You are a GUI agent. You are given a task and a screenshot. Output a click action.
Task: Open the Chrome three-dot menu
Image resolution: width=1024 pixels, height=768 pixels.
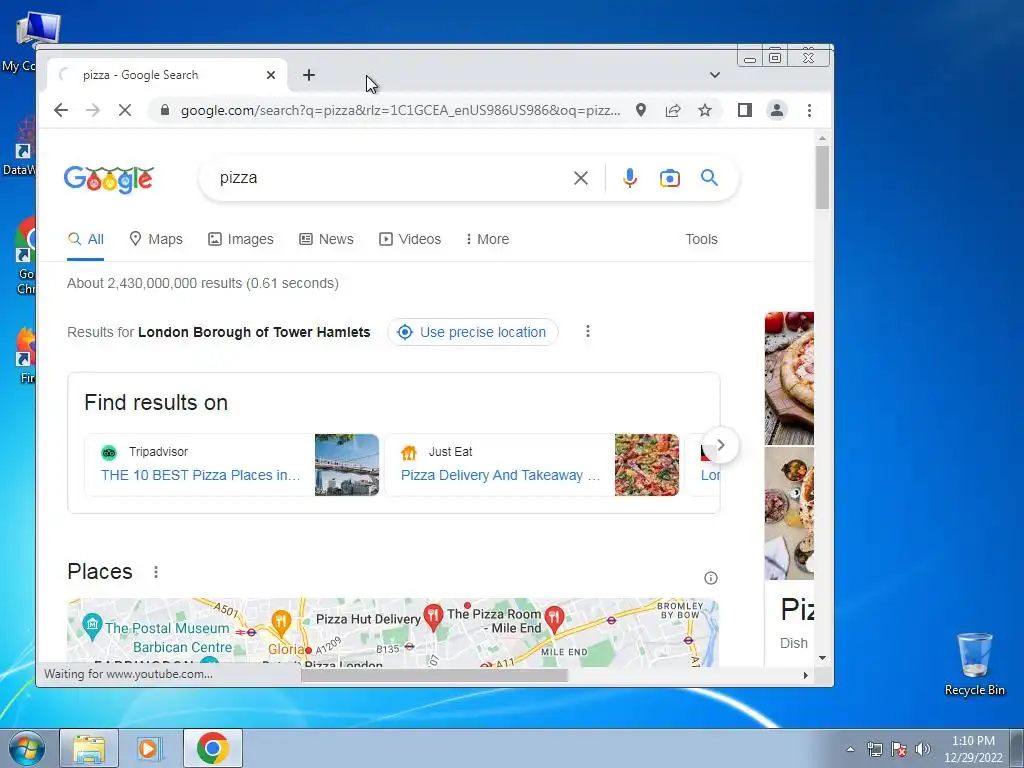(809, 110)
